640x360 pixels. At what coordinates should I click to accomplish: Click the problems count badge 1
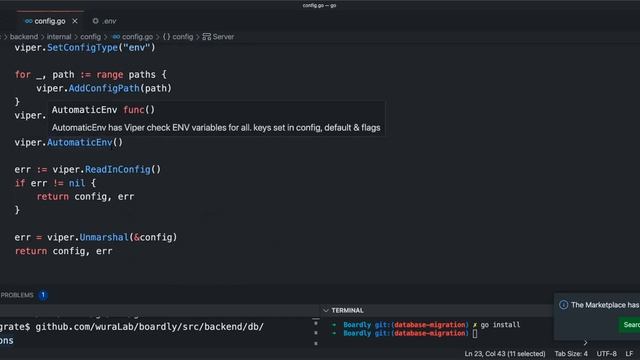point(43,295)
